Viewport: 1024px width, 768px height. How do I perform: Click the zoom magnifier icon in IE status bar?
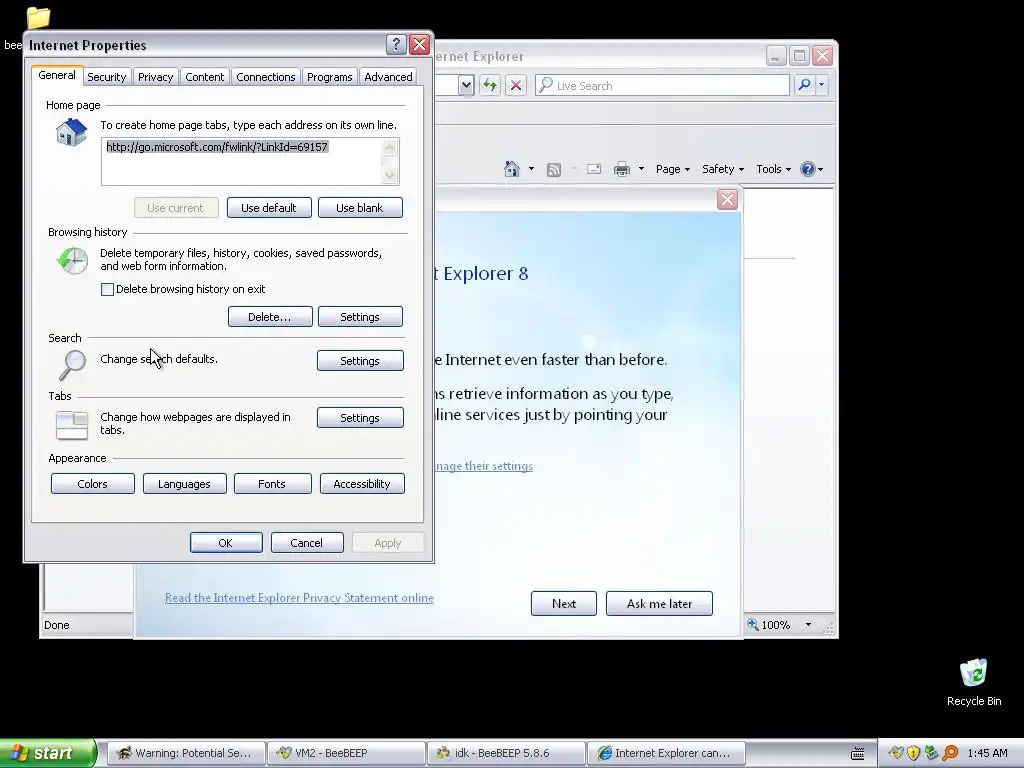(x=753, y=624)
